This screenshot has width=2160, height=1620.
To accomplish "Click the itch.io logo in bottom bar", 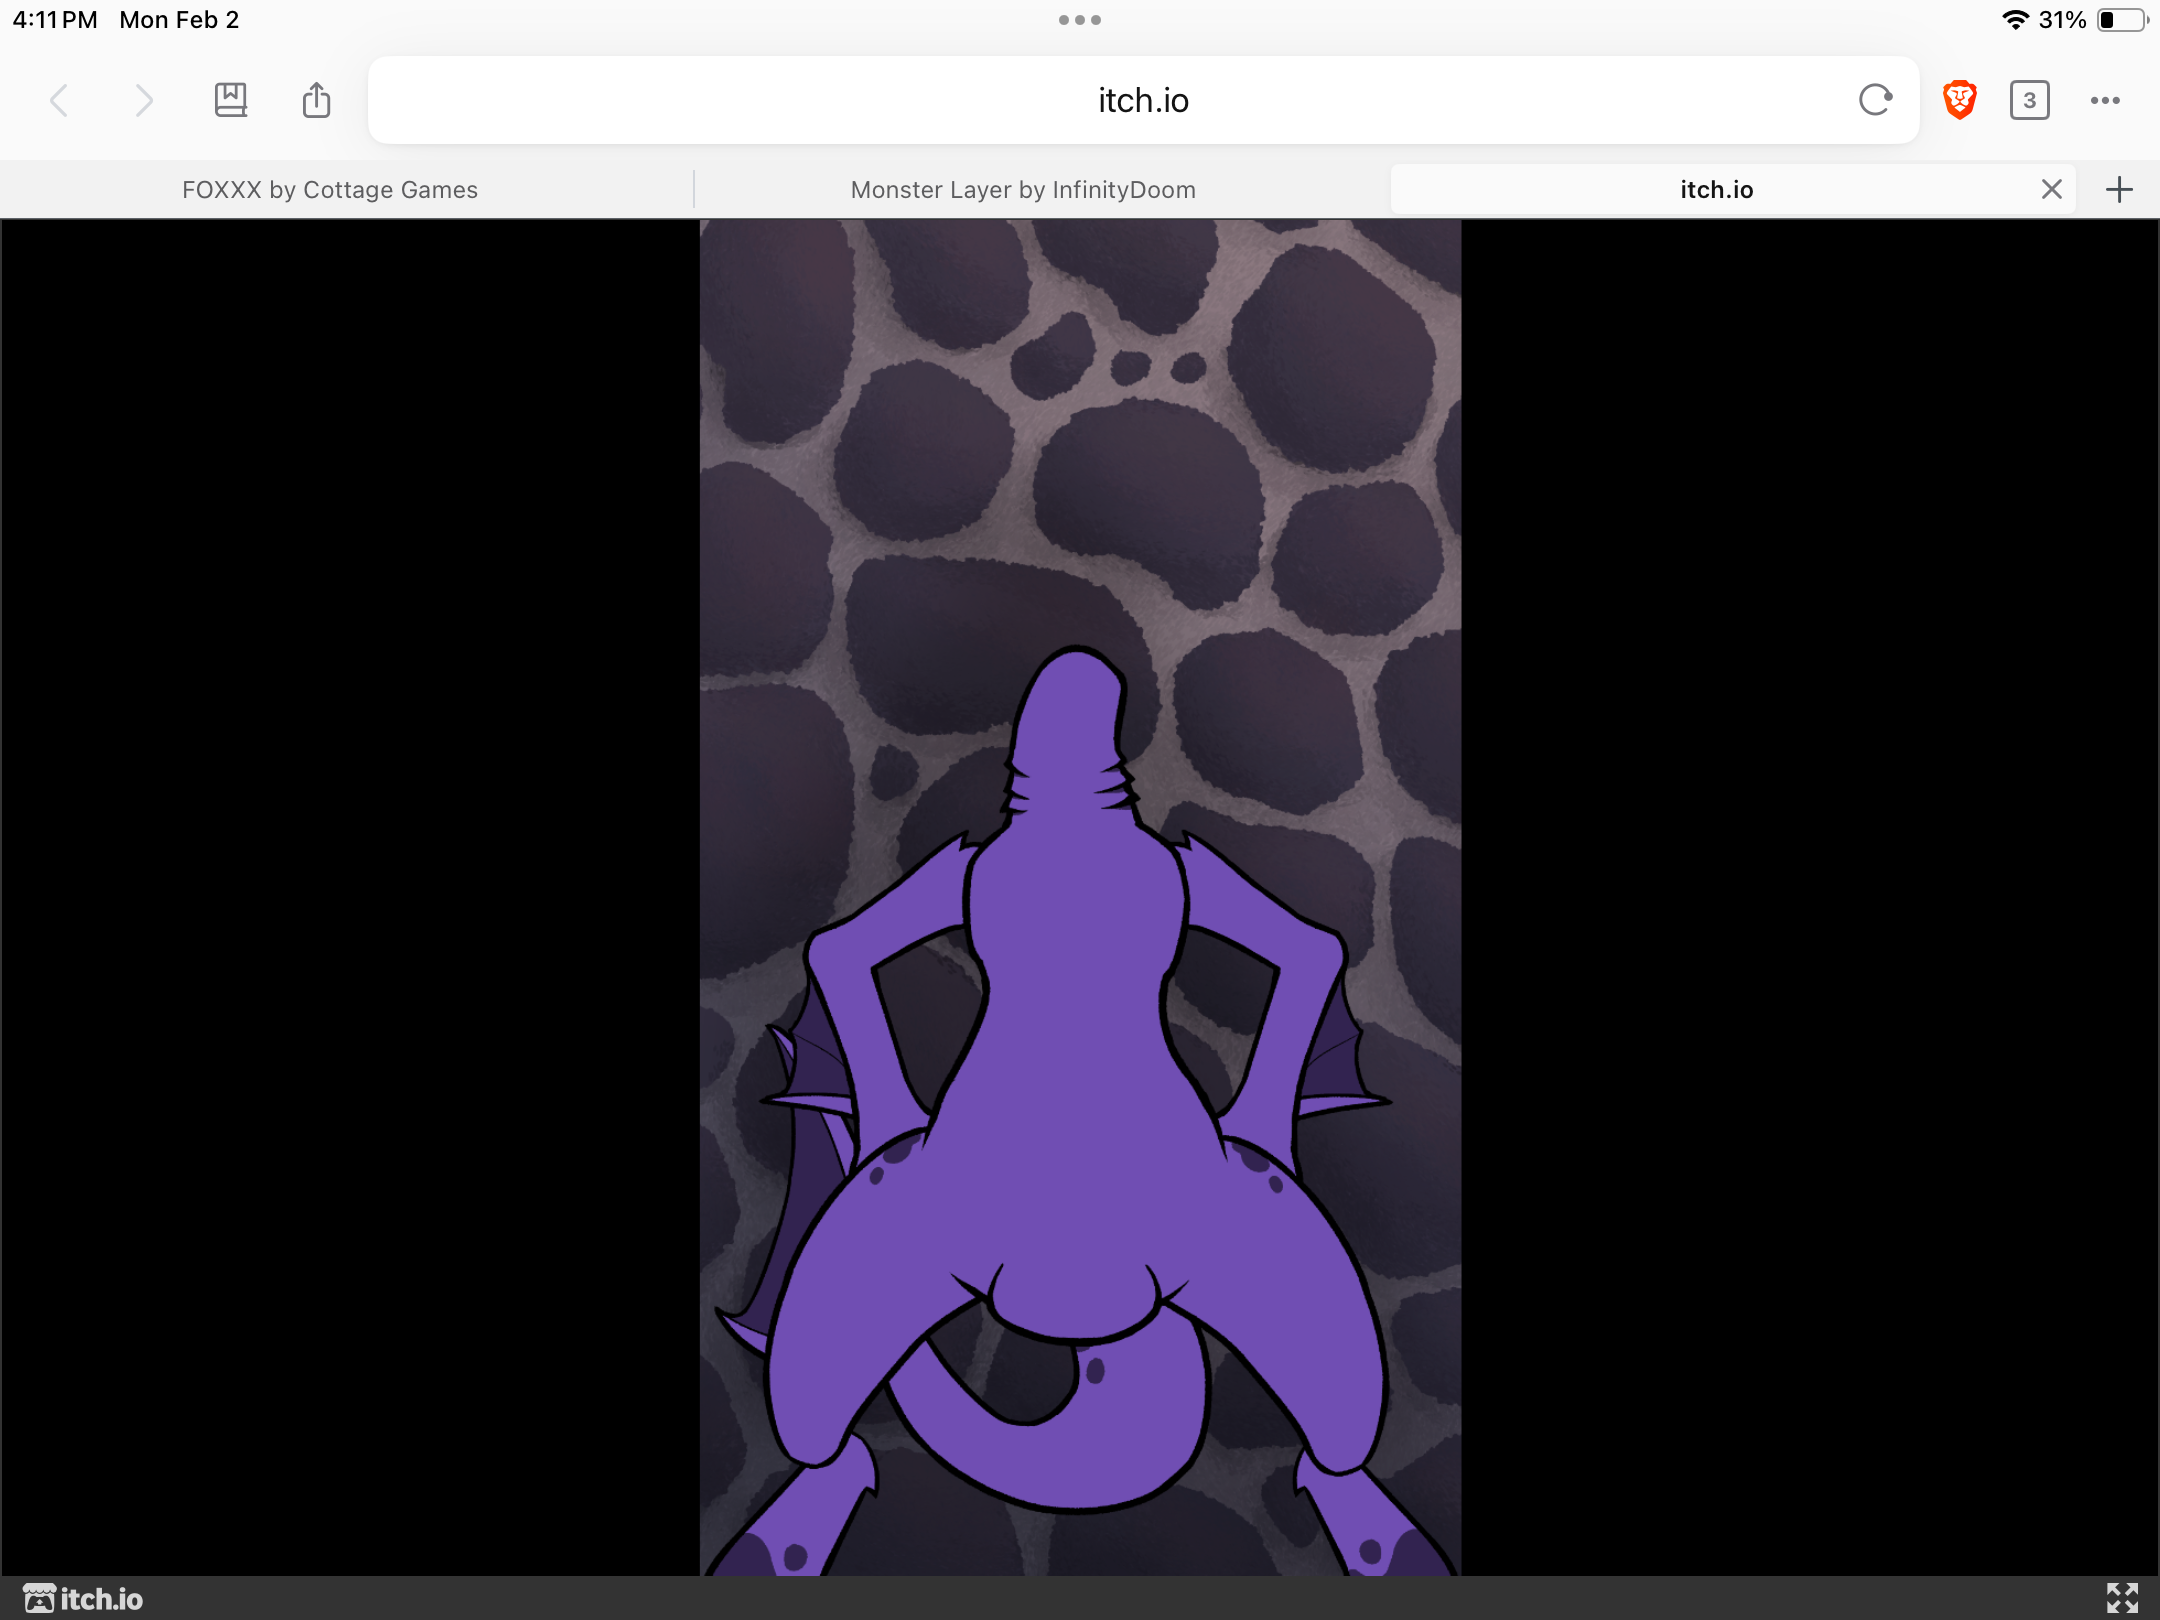I will pyautogui.click(x=84, y=1599).
